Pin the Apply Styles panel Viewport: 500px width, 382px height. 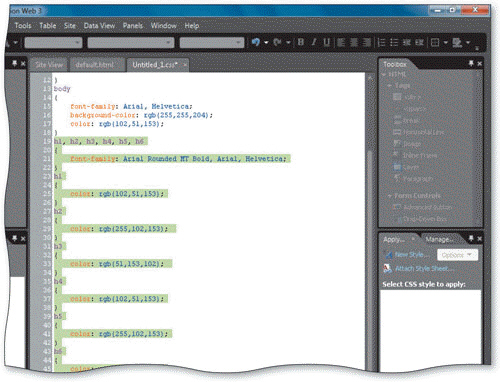click(471, 238)
